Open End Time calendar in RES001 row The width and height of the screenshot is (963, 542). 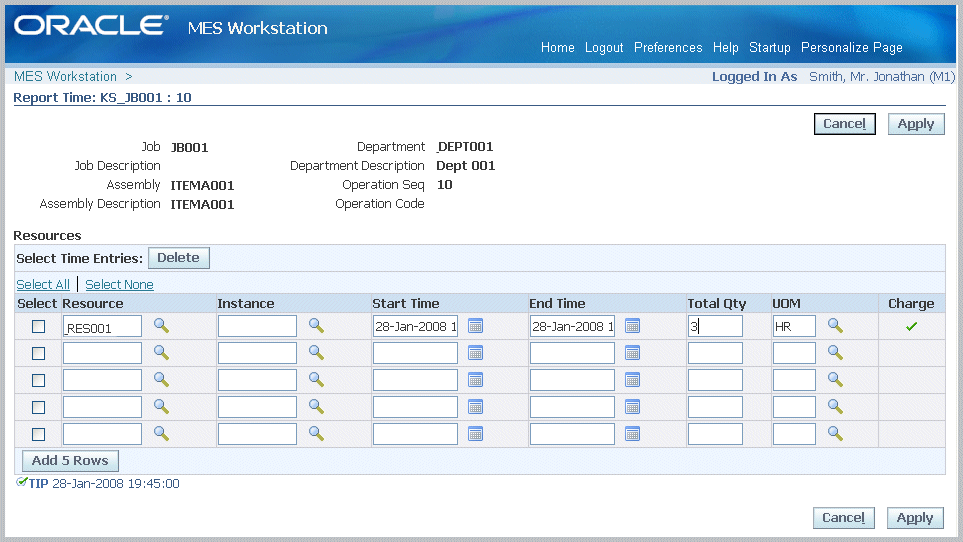(x=633, y=326)
